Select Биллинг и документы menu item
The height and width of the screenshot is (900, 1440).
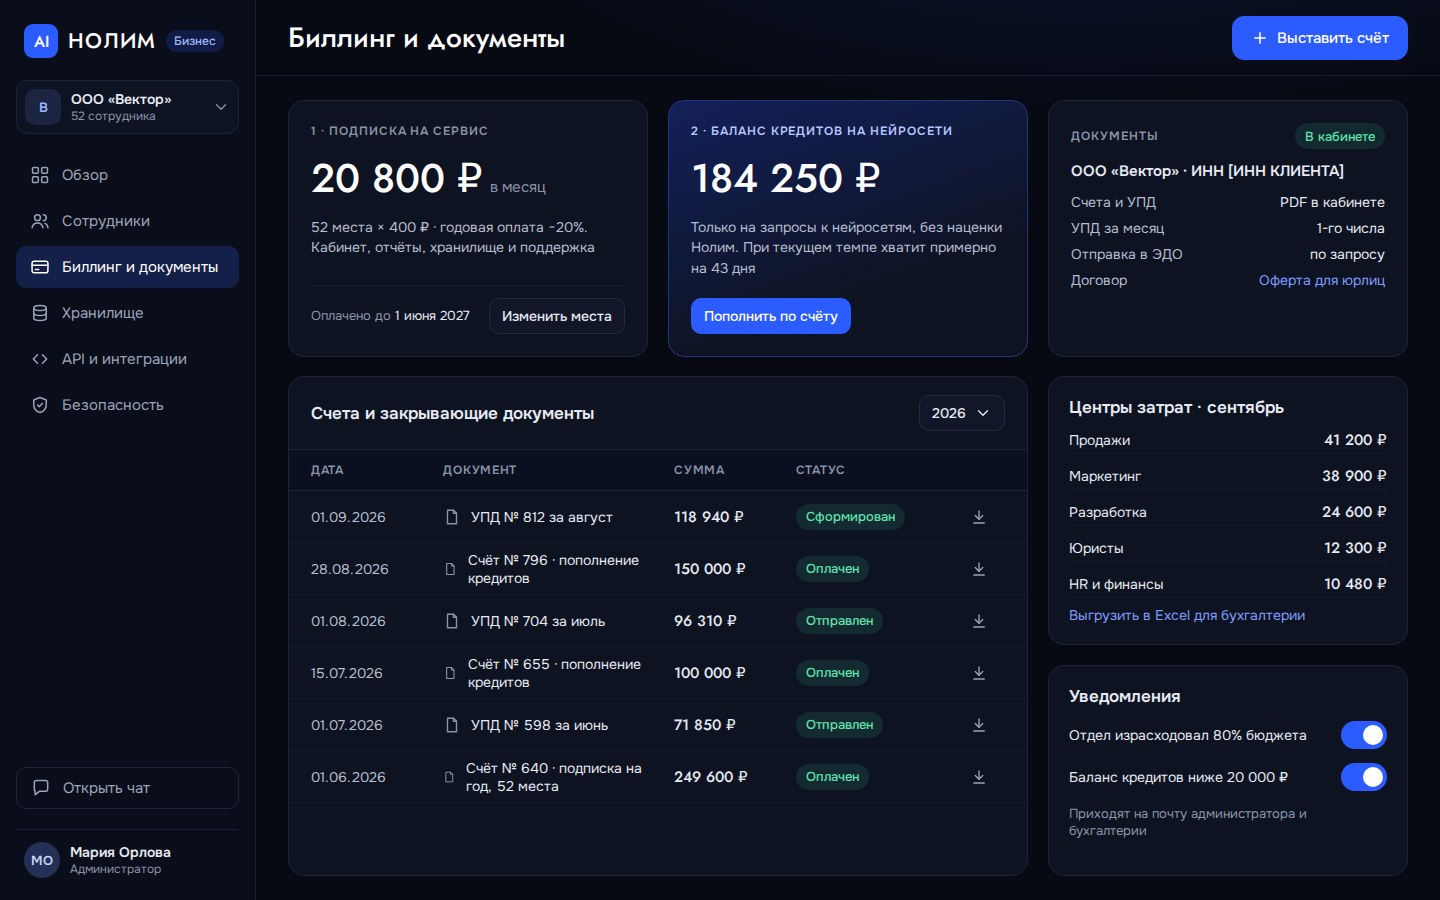coord(127,267)
